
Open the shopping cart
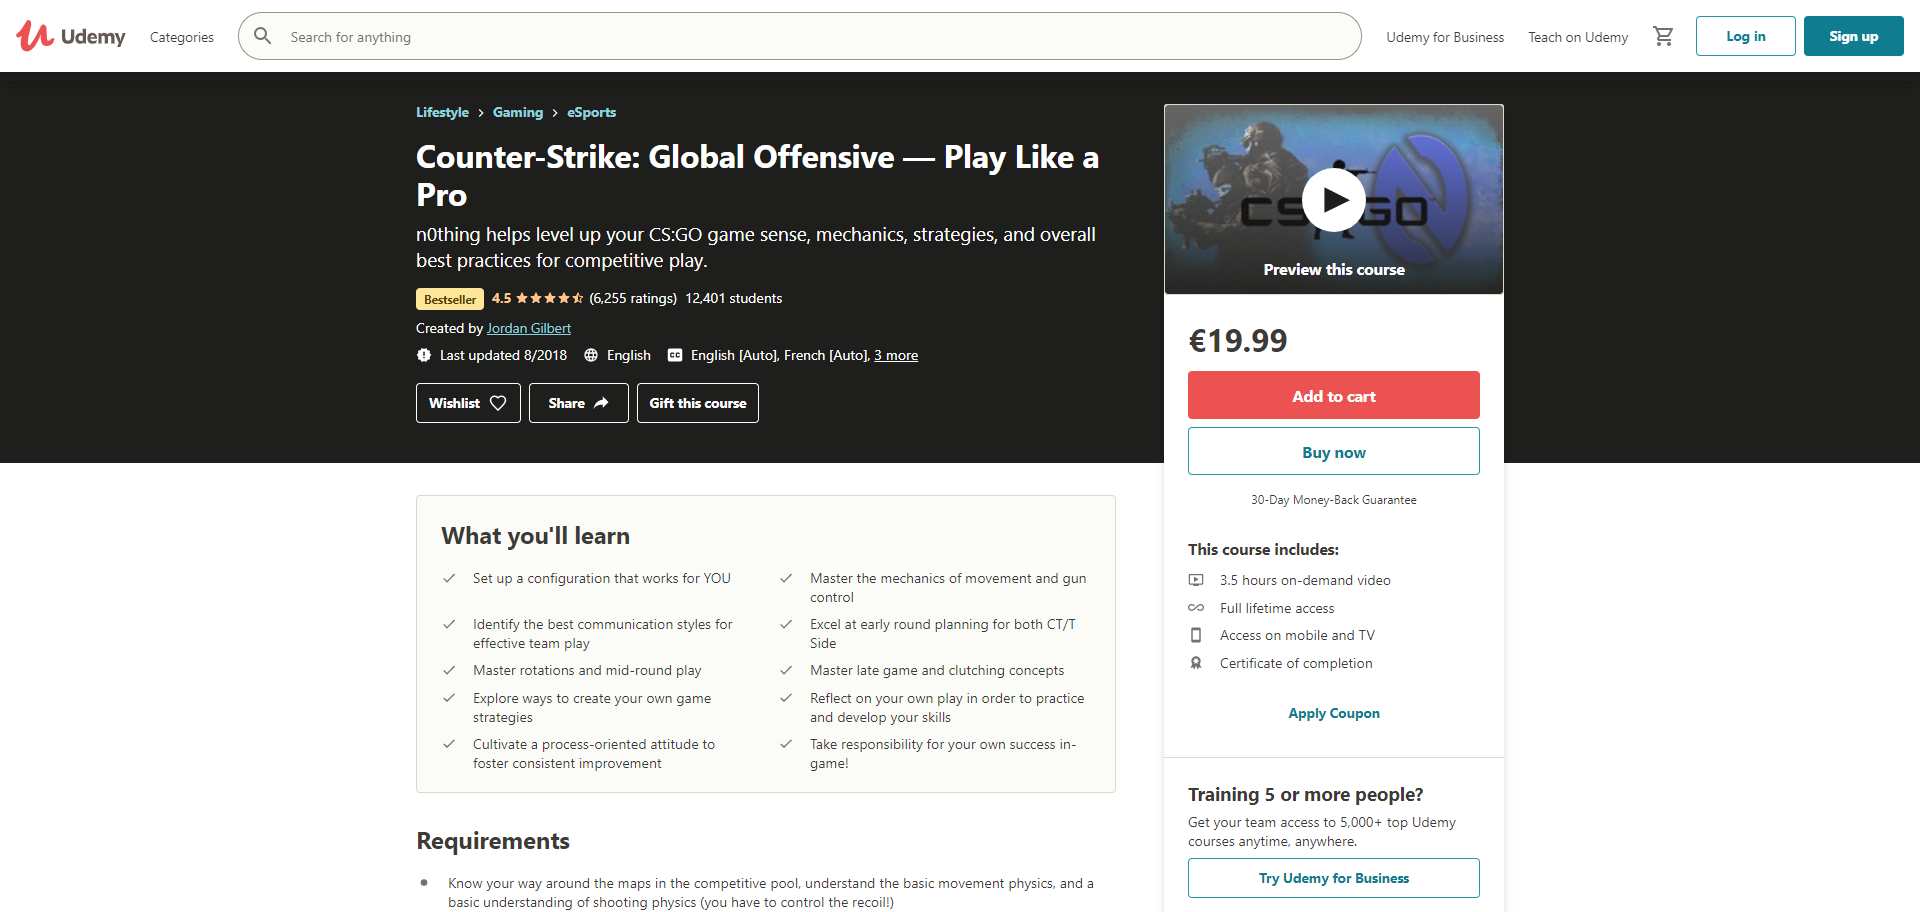click(1663, 36)
